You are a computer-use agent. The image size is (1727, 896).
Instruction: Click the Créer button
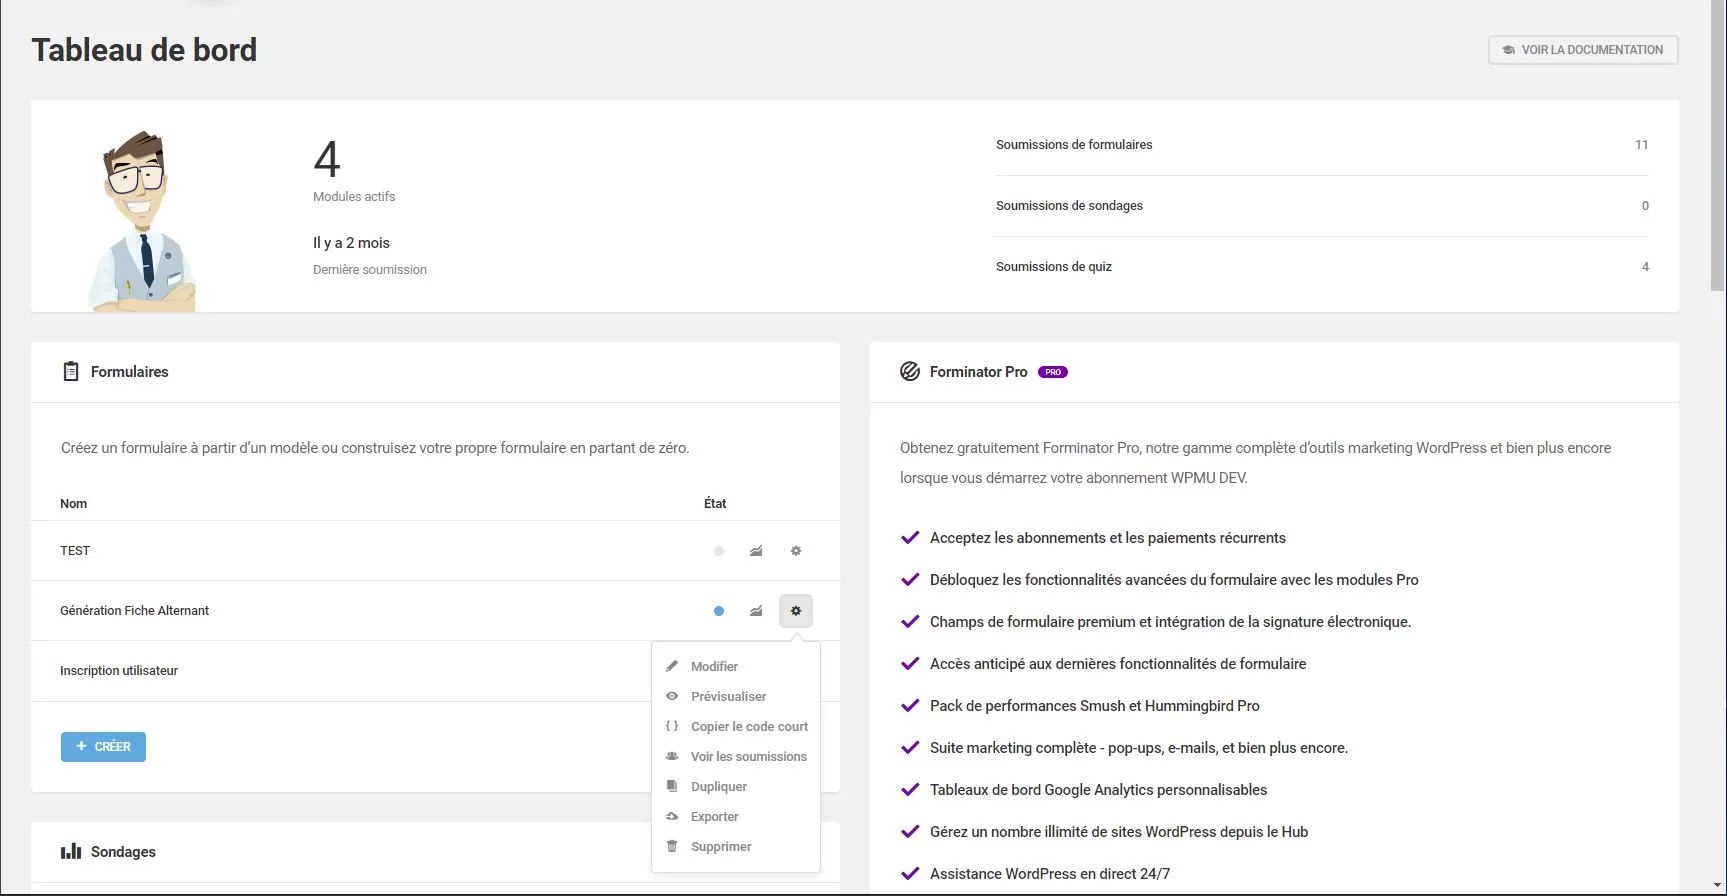coord(103,747)
